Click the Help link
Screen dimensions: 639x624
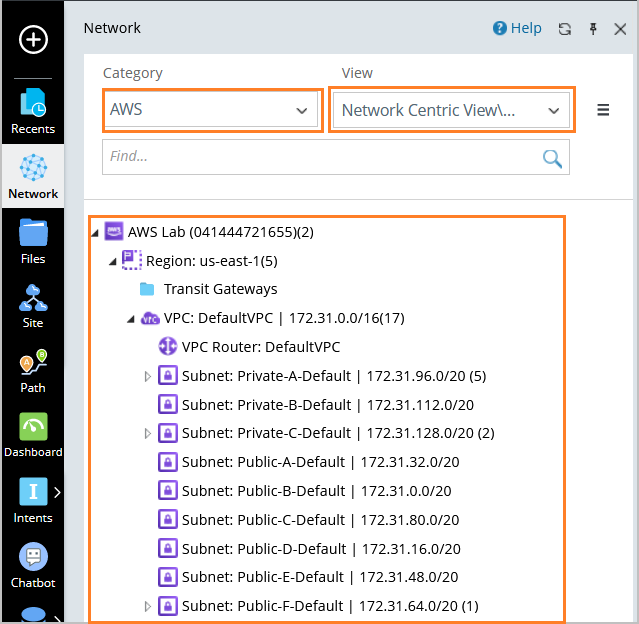[x=517, y=29]
